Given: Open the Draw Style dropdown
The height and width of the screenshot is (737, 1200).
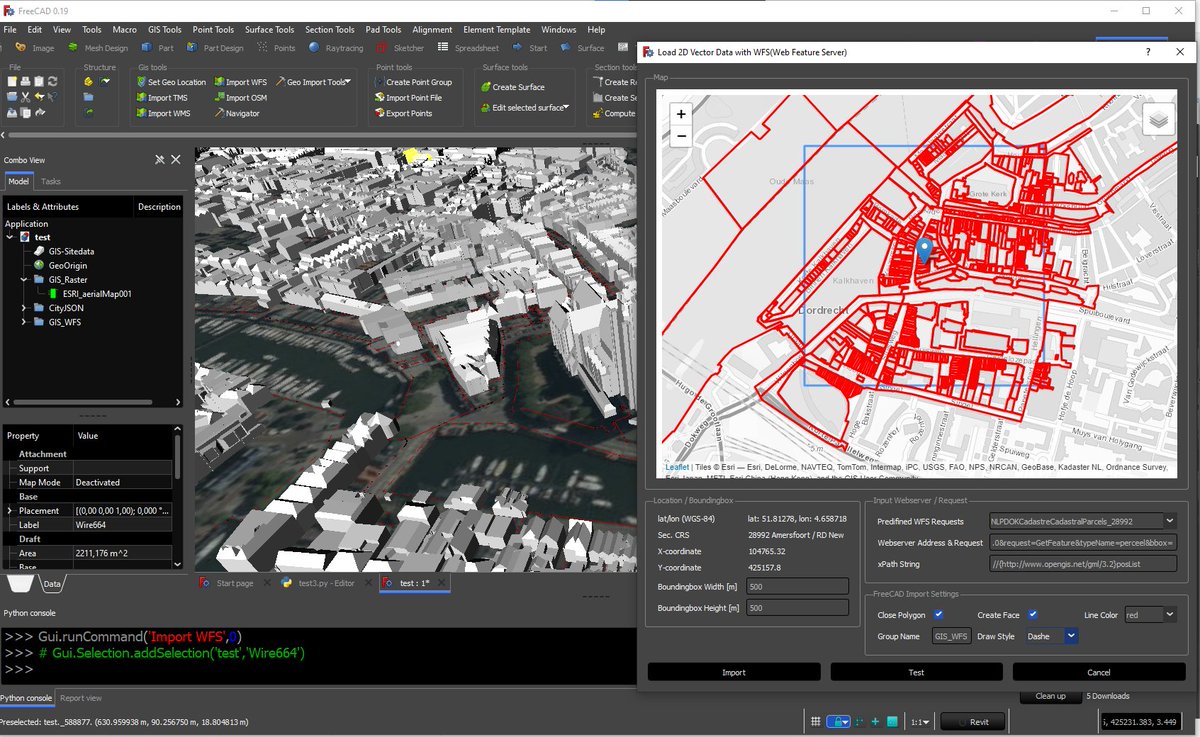Looking at the screenshot, I should pyautogui.click(x=1071, y=636).
